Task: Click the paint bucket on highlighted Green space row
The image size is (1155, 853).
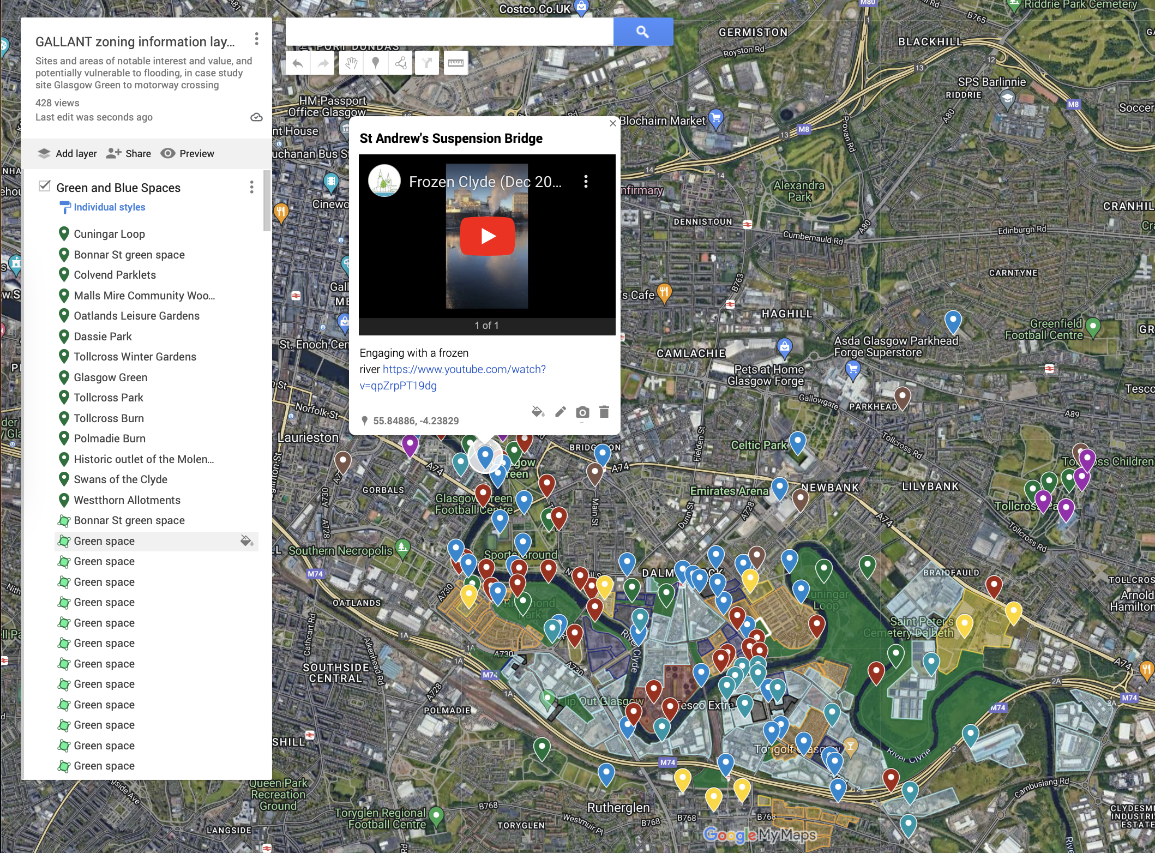Action: [247, 541]
